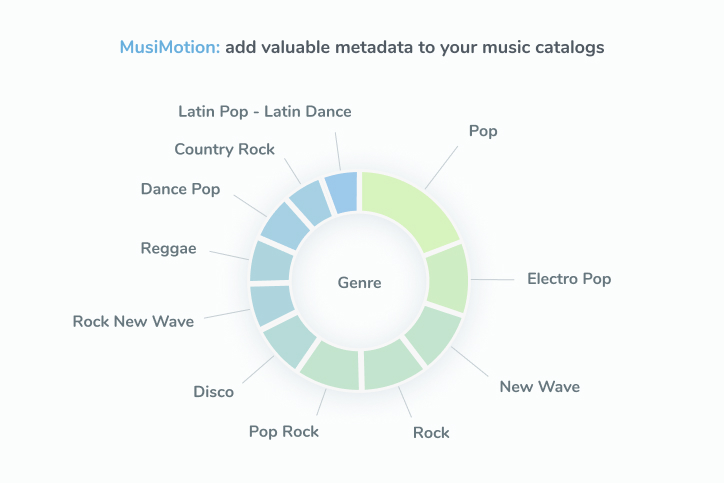
Task: Select the Rock New Wave text label
Action: pos(133,321)
